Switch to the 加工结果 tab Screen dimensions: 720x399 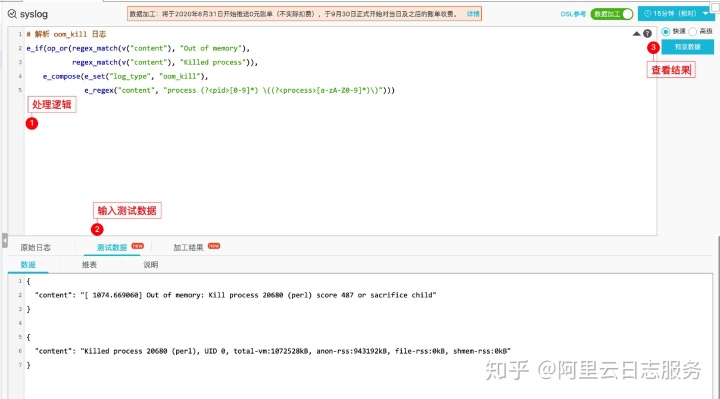[188, 247]
